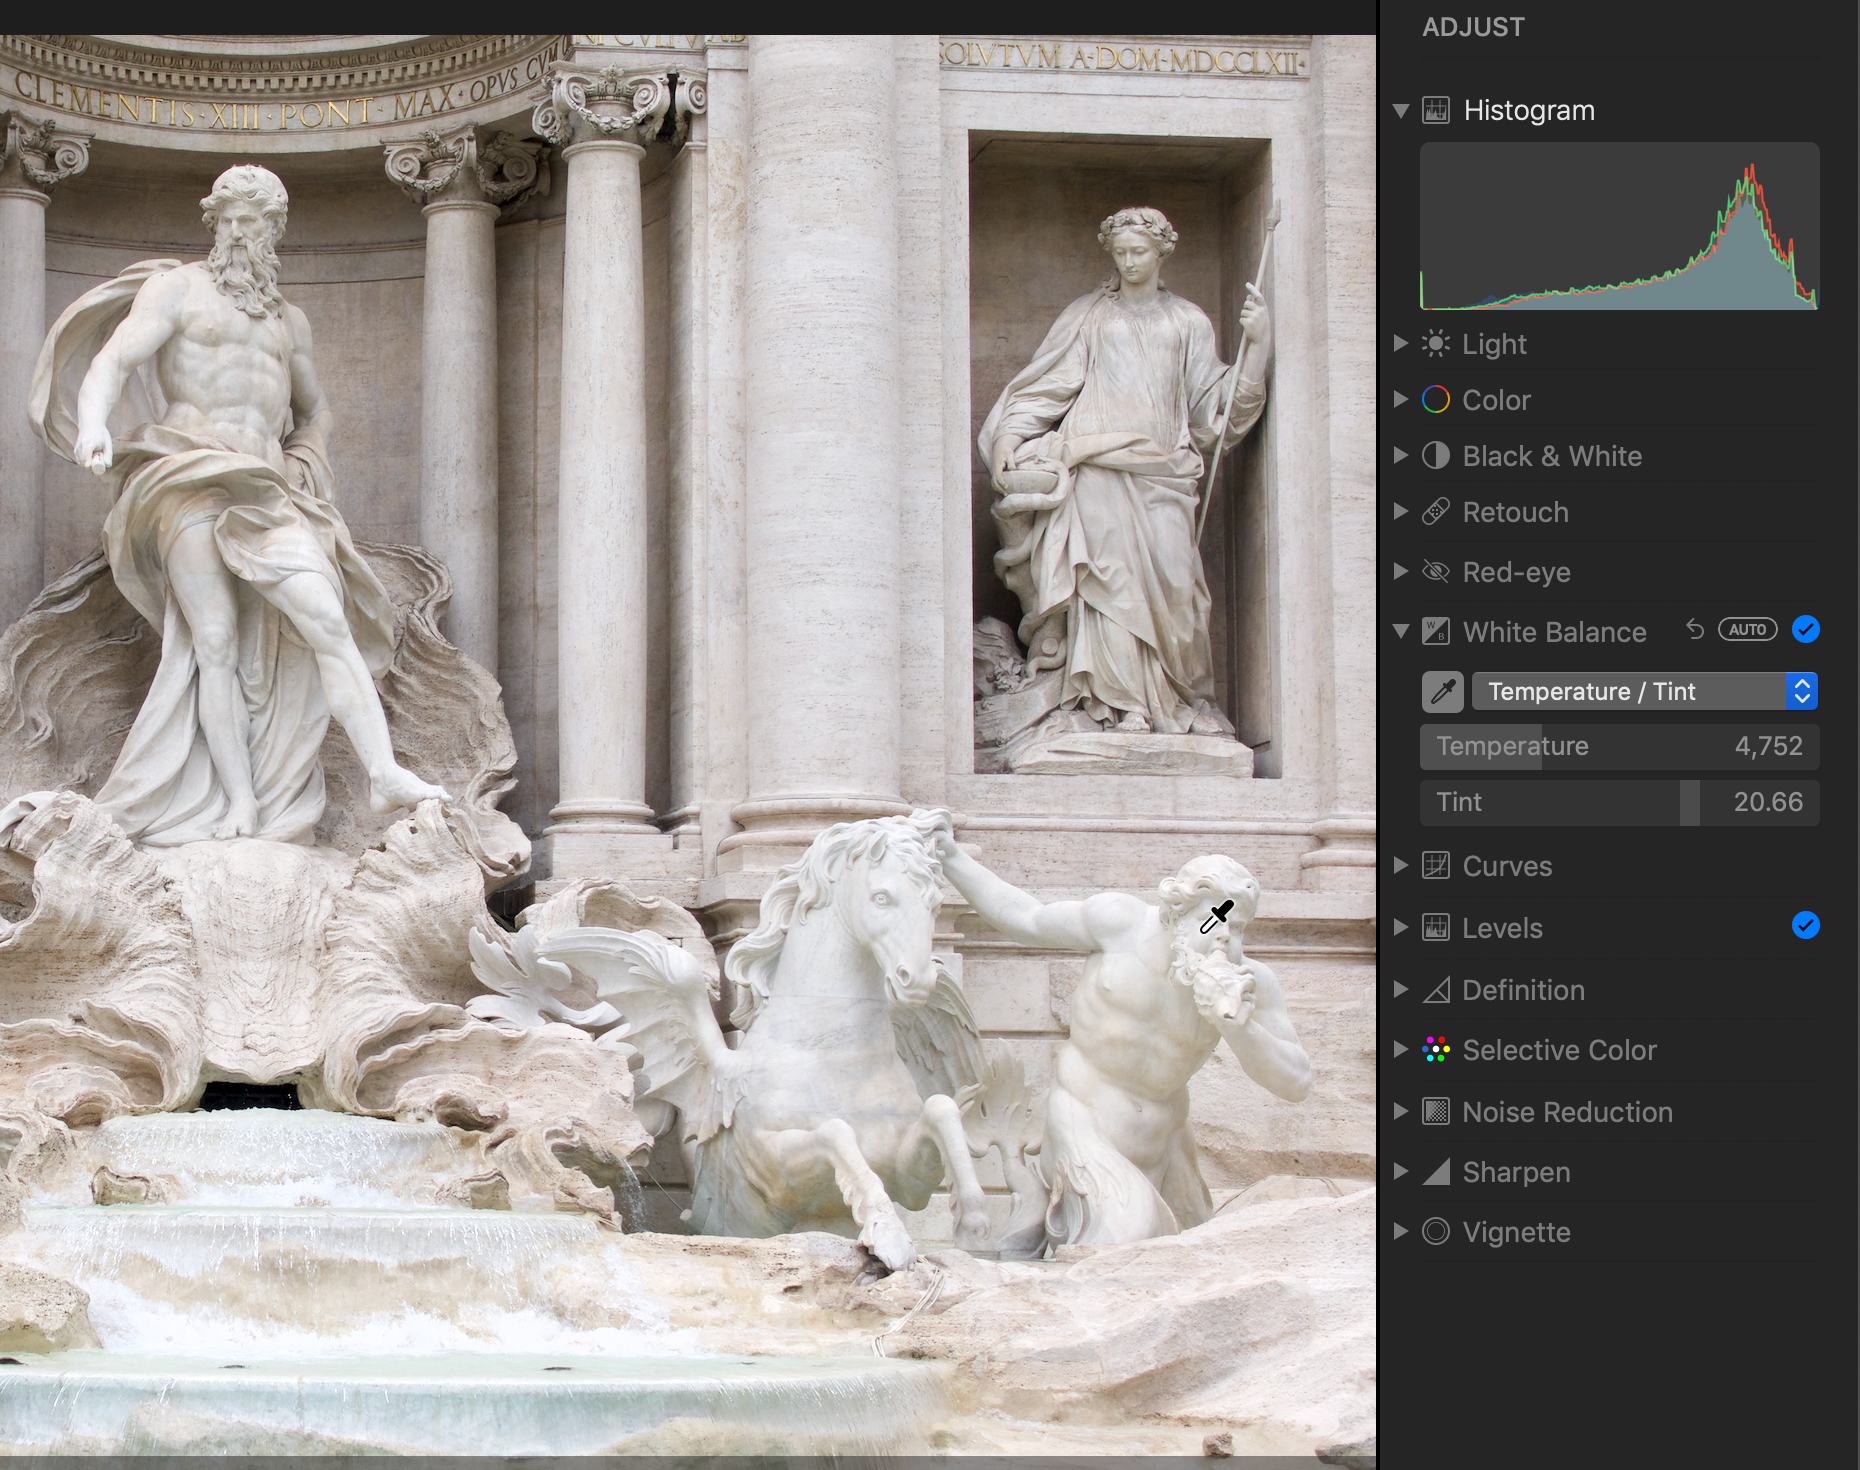This screenshot has height=1470, width=1860.
Task: Click the Selective Color label
Action: point(1559,1050)
